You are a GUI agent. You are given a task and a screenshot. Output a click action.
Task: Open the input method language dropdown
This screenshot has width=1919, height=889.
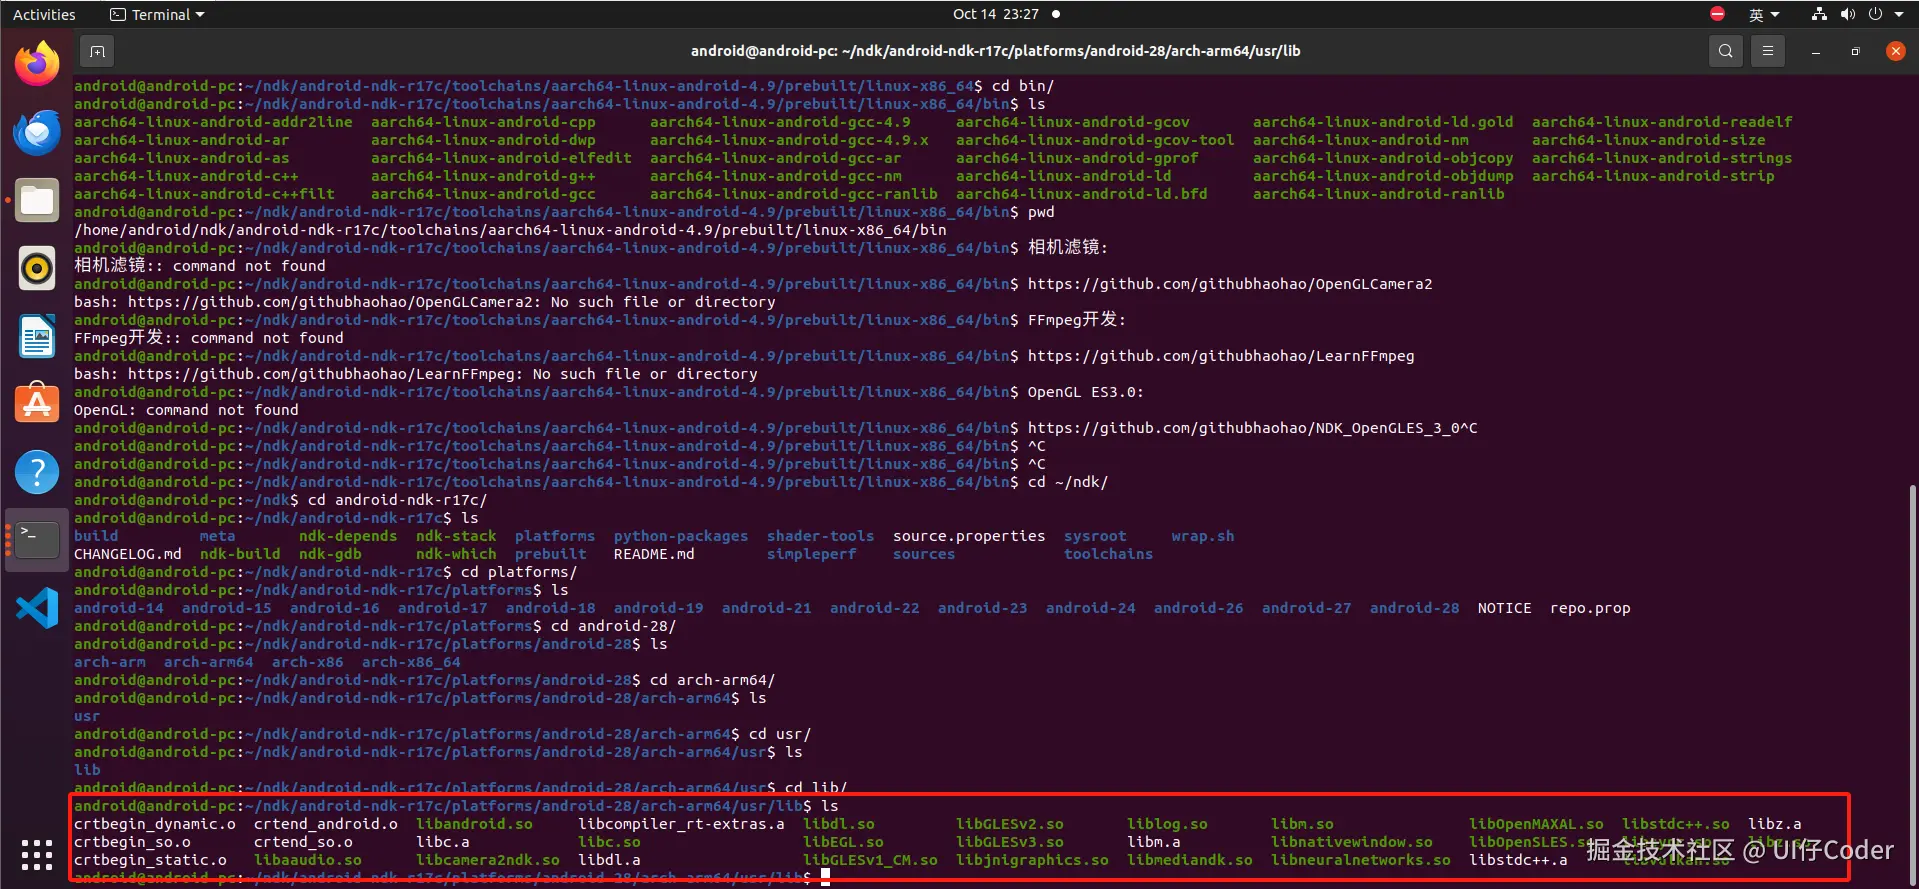pyautogui.click(x=1764, y=14)
